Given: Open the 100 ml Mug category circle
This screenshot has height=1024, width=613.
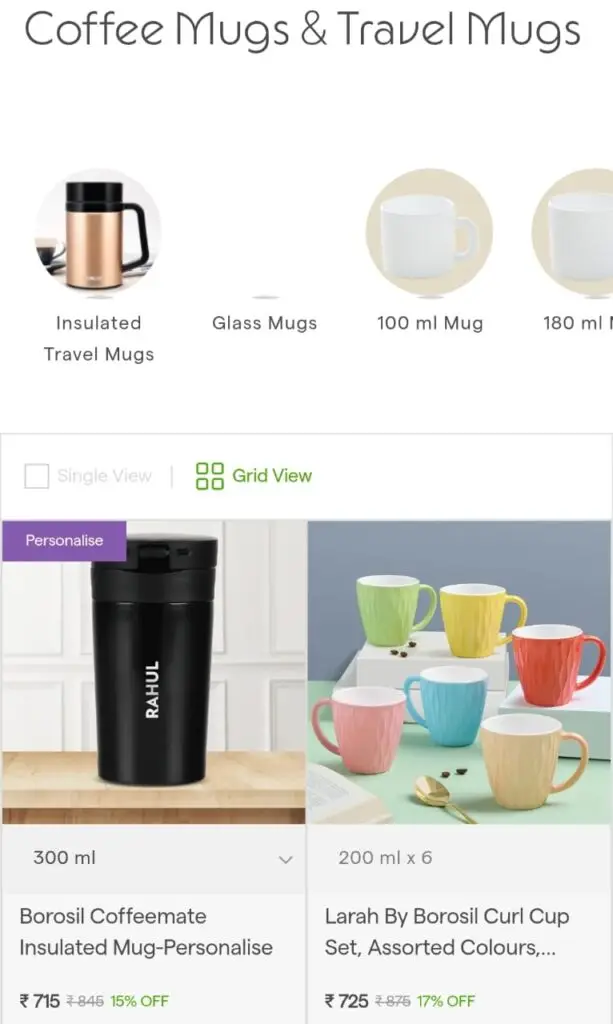Looking at the screenshot, I should 430,232.
